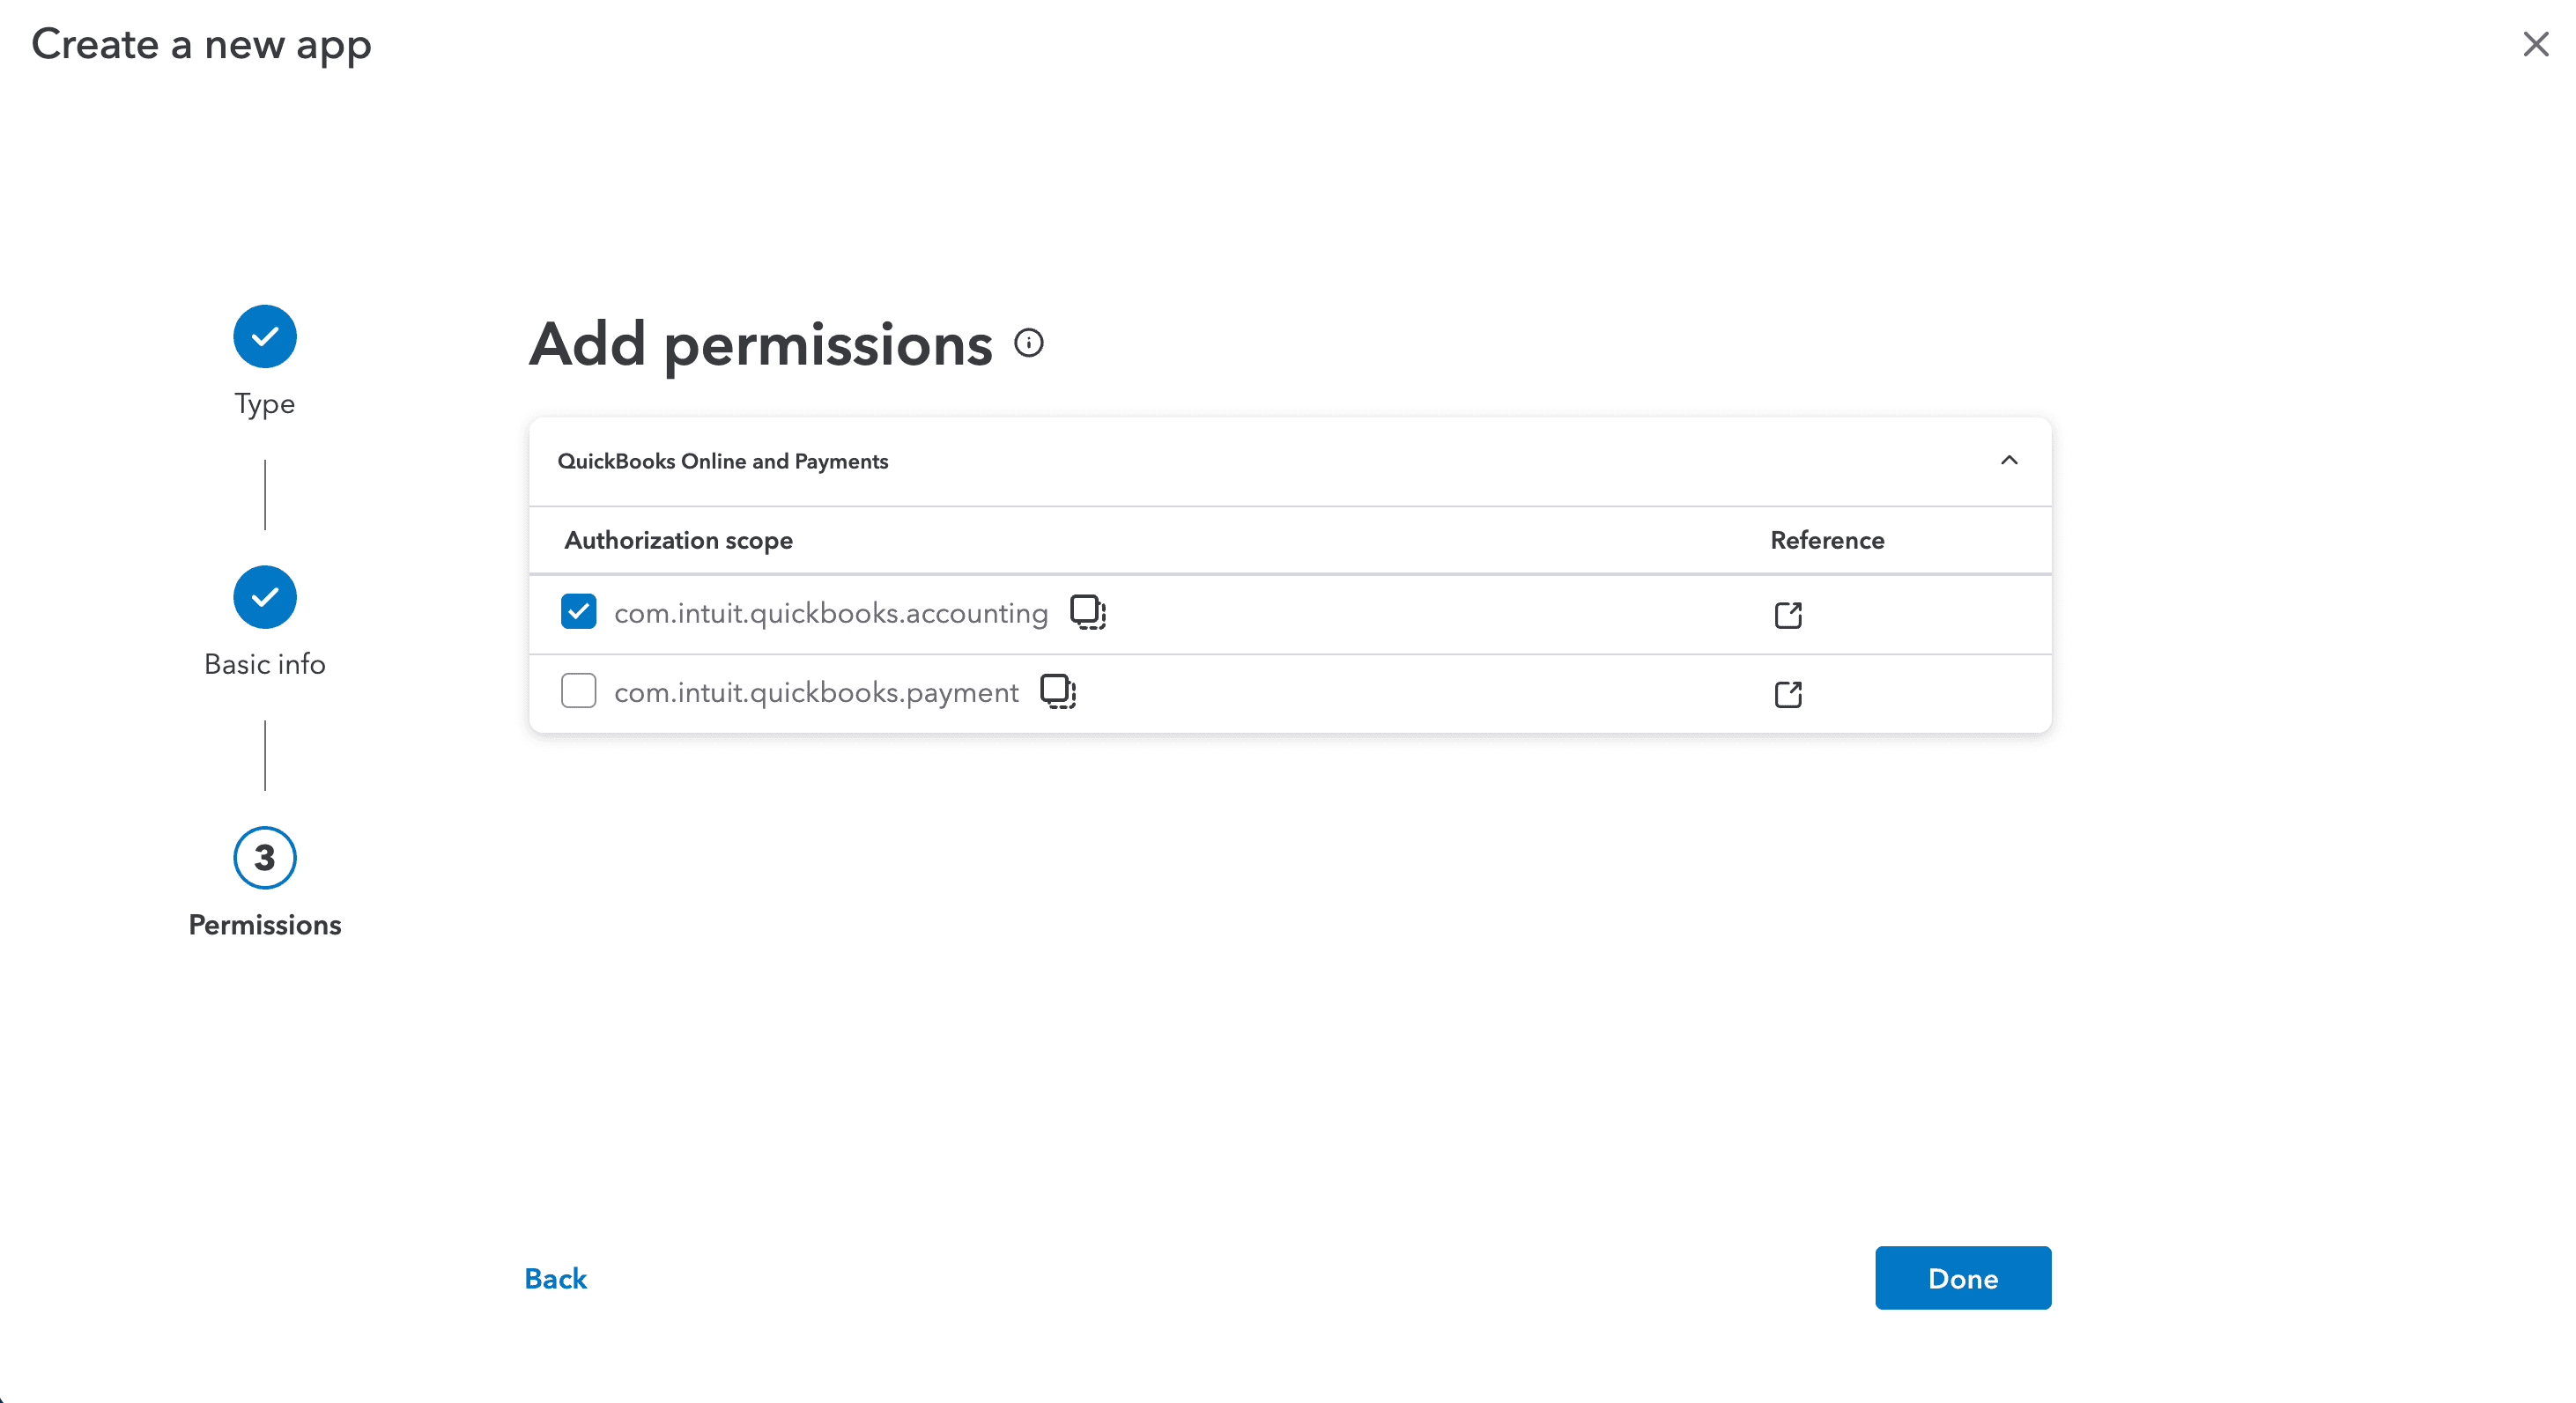Screen dimensions: 2576x1403
Task: Click the Type step checkmark circle
Action: tap(264, 337)
